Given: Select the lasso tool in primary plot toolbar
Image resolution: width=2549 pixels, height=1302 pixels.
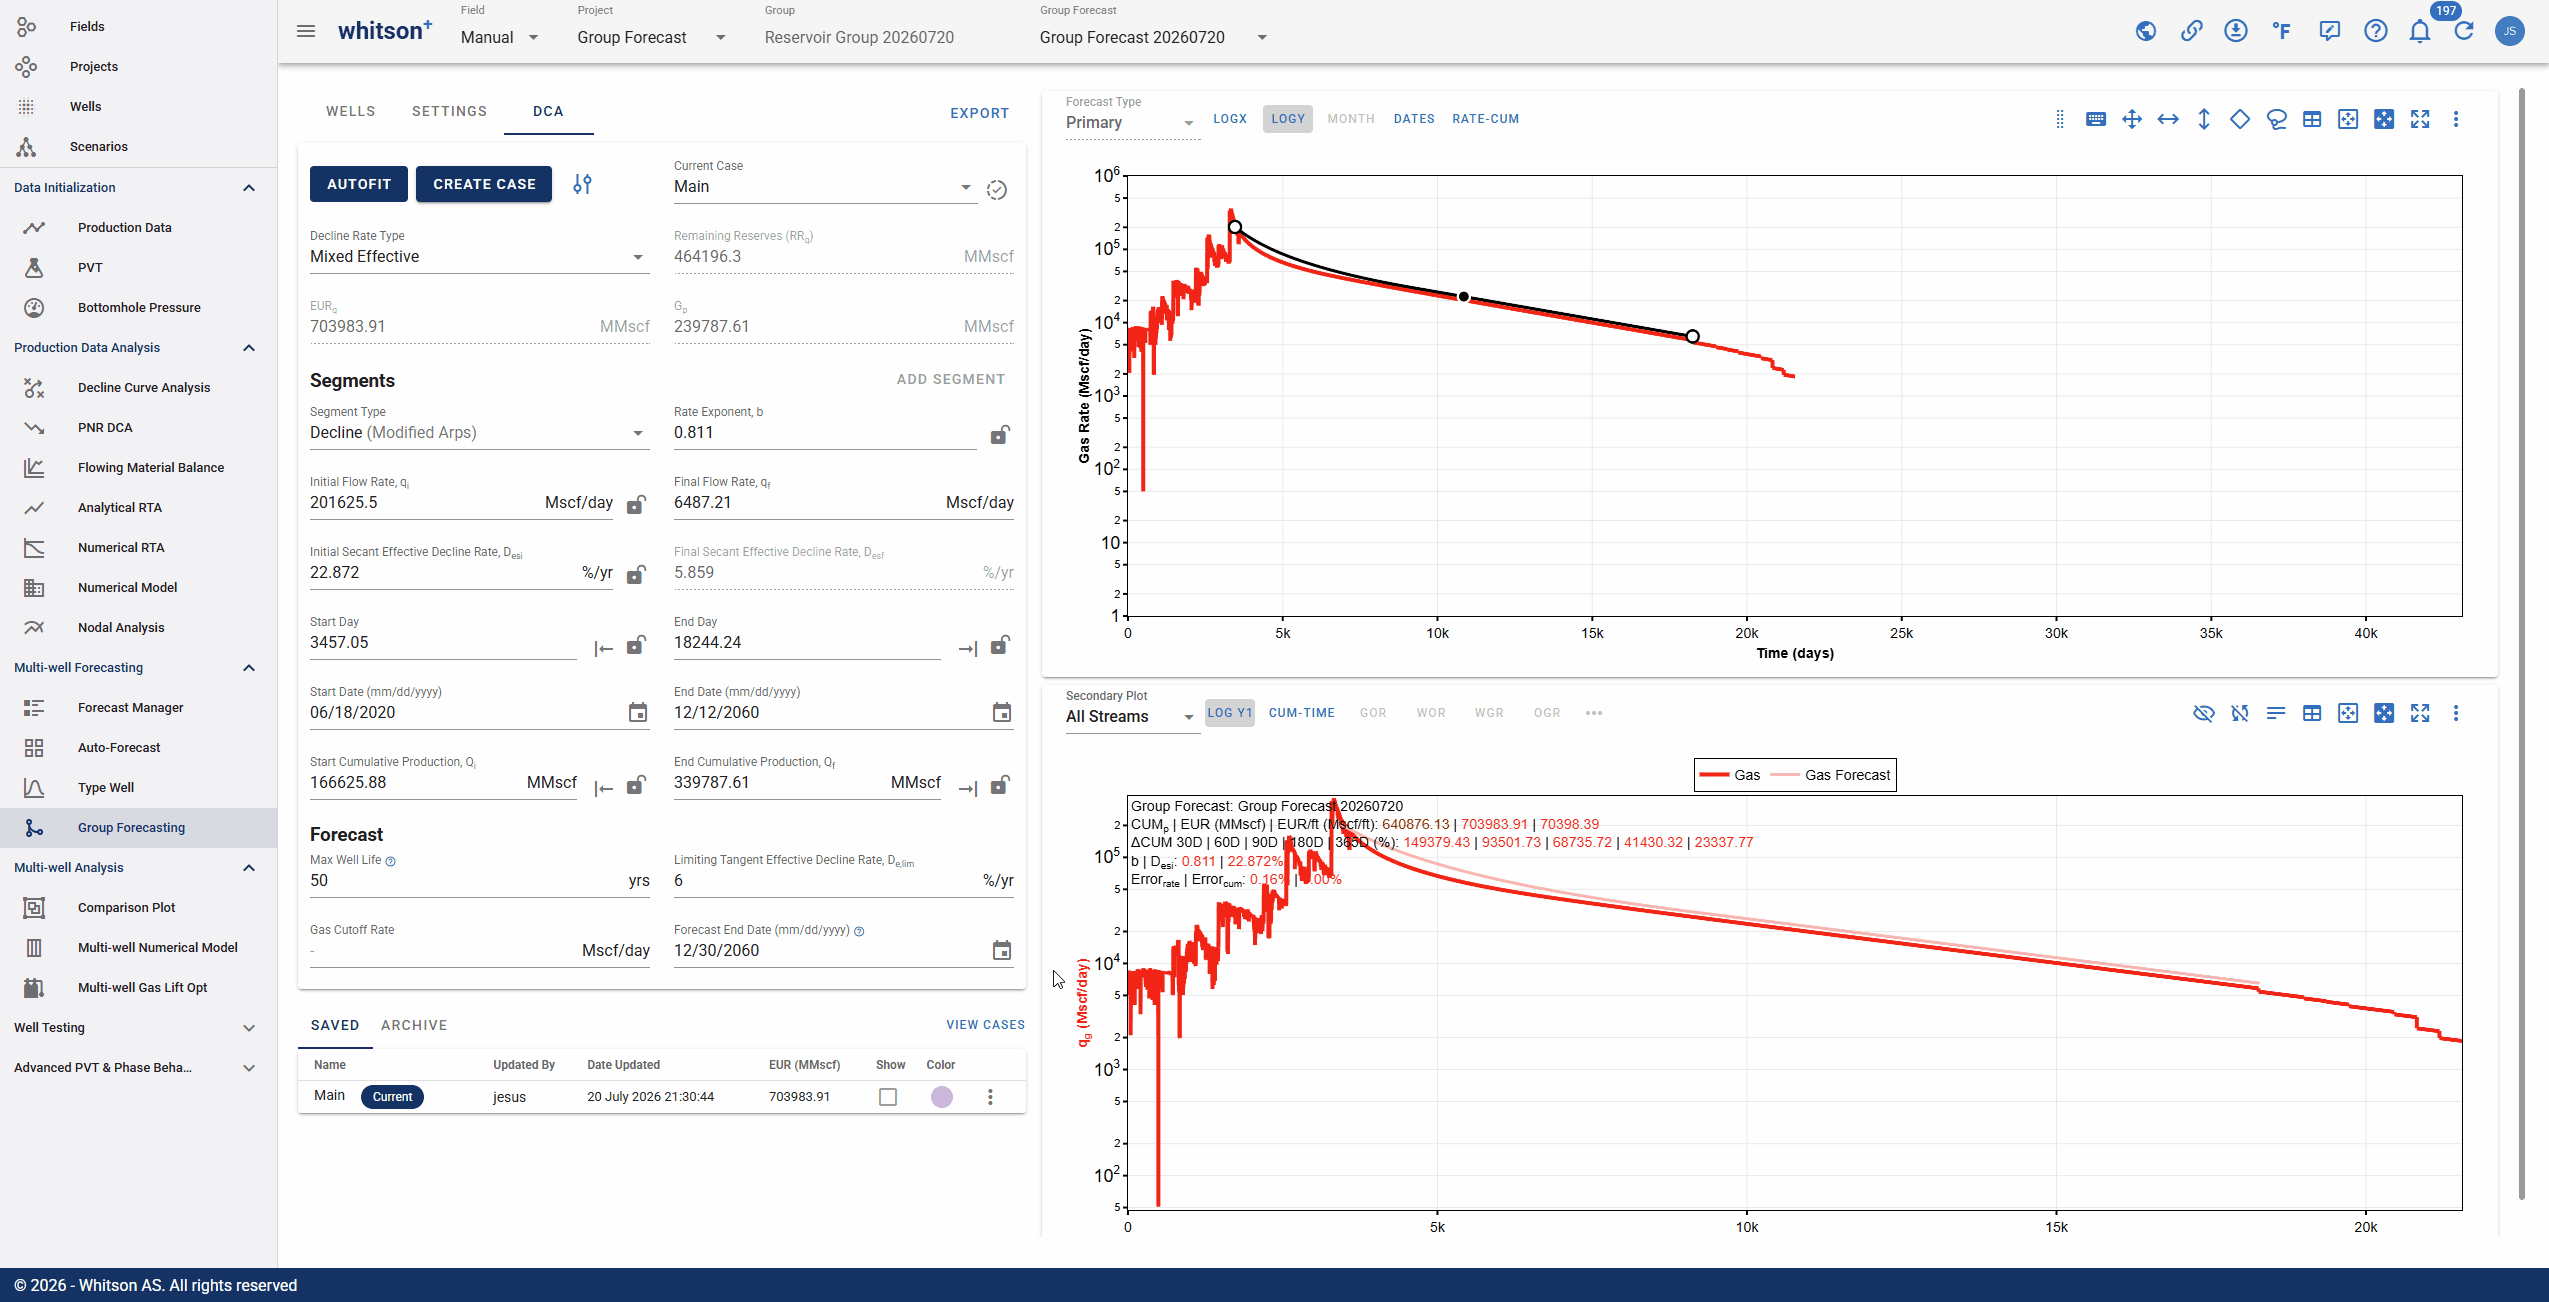Looking at the screenshot, I should (x=2277, y=120).
